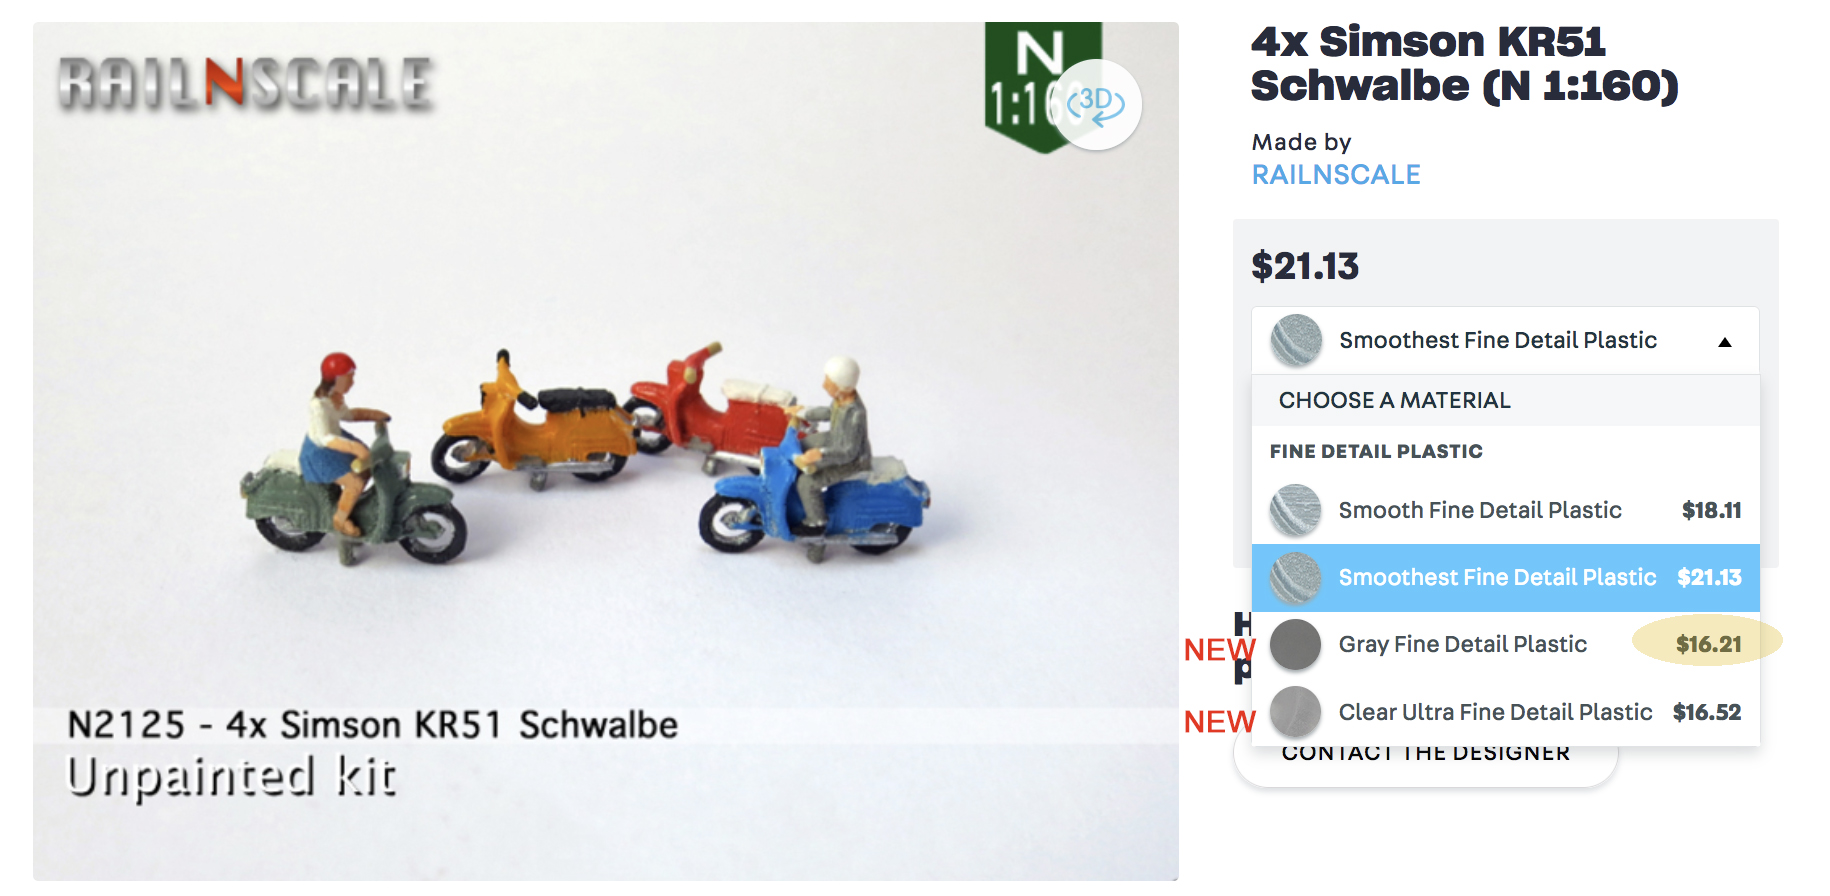Collapse the material dropdown using the arrow
This screenshot has width=1830, height=896.
coord(1724,342)
